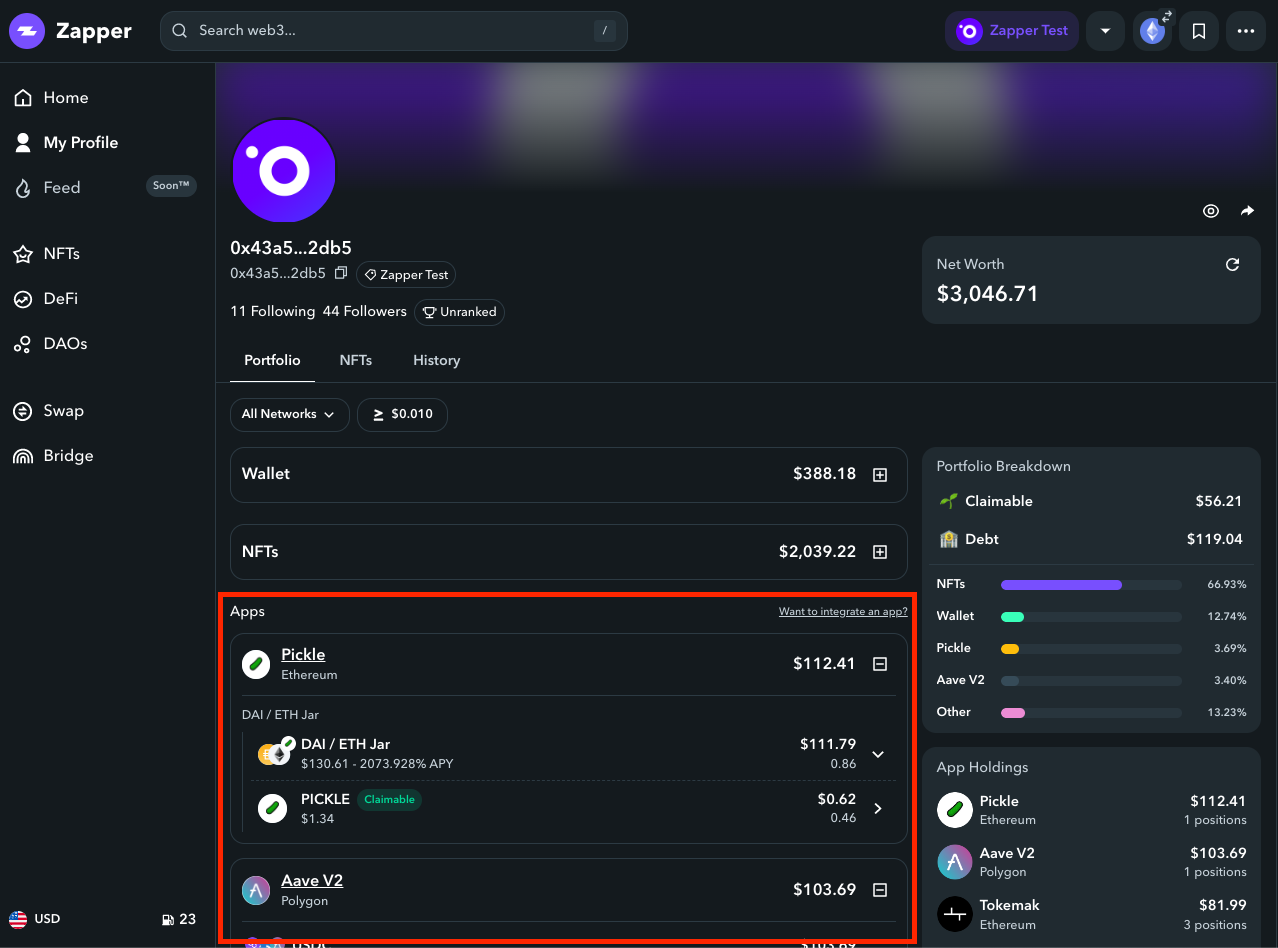Screen dimensions: 1278x948
Task: Change the USD currency selector
Action: (35, 919)
